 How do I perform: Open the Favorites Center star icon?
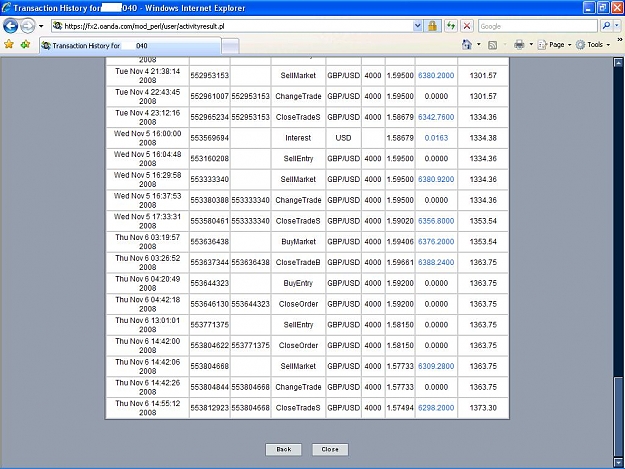9,44
